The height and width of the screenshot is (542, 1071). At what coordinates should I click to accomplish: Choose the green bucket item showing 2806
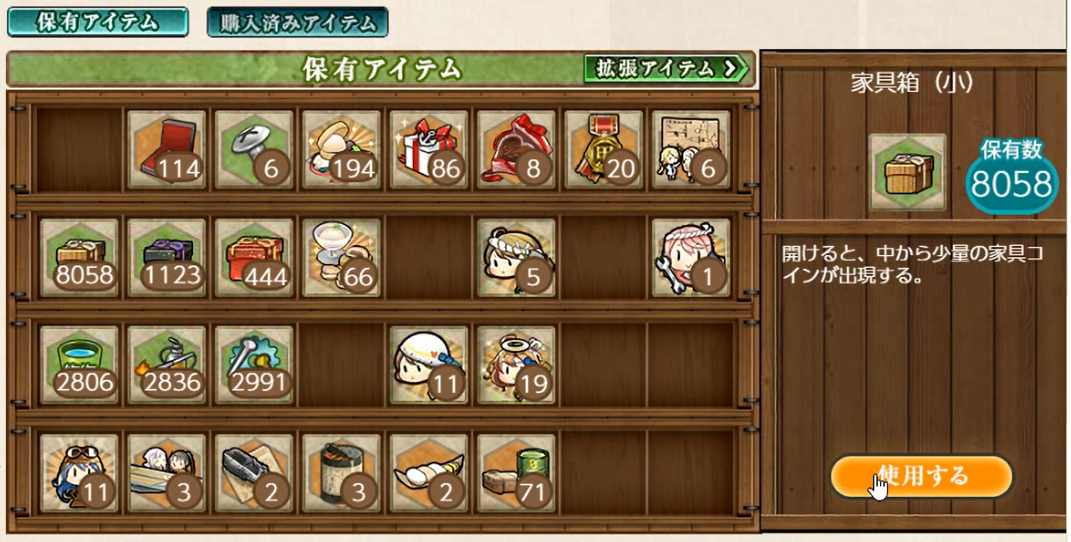[79, 365]
